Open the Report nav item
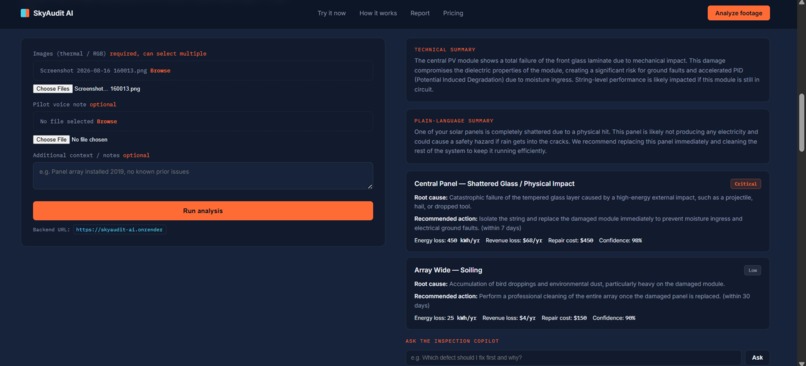 pyautogui.click(x=420, y=13)
